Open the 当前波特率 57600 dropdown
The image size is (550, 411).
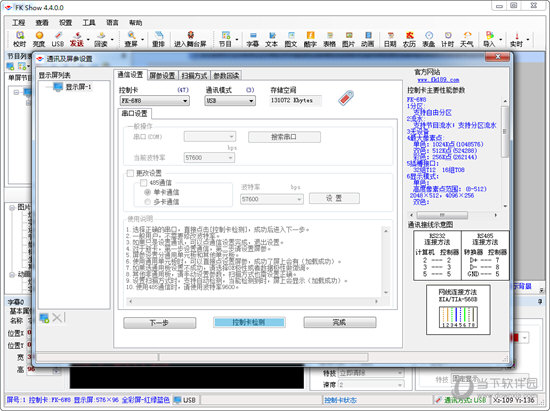tap(209, 158)
